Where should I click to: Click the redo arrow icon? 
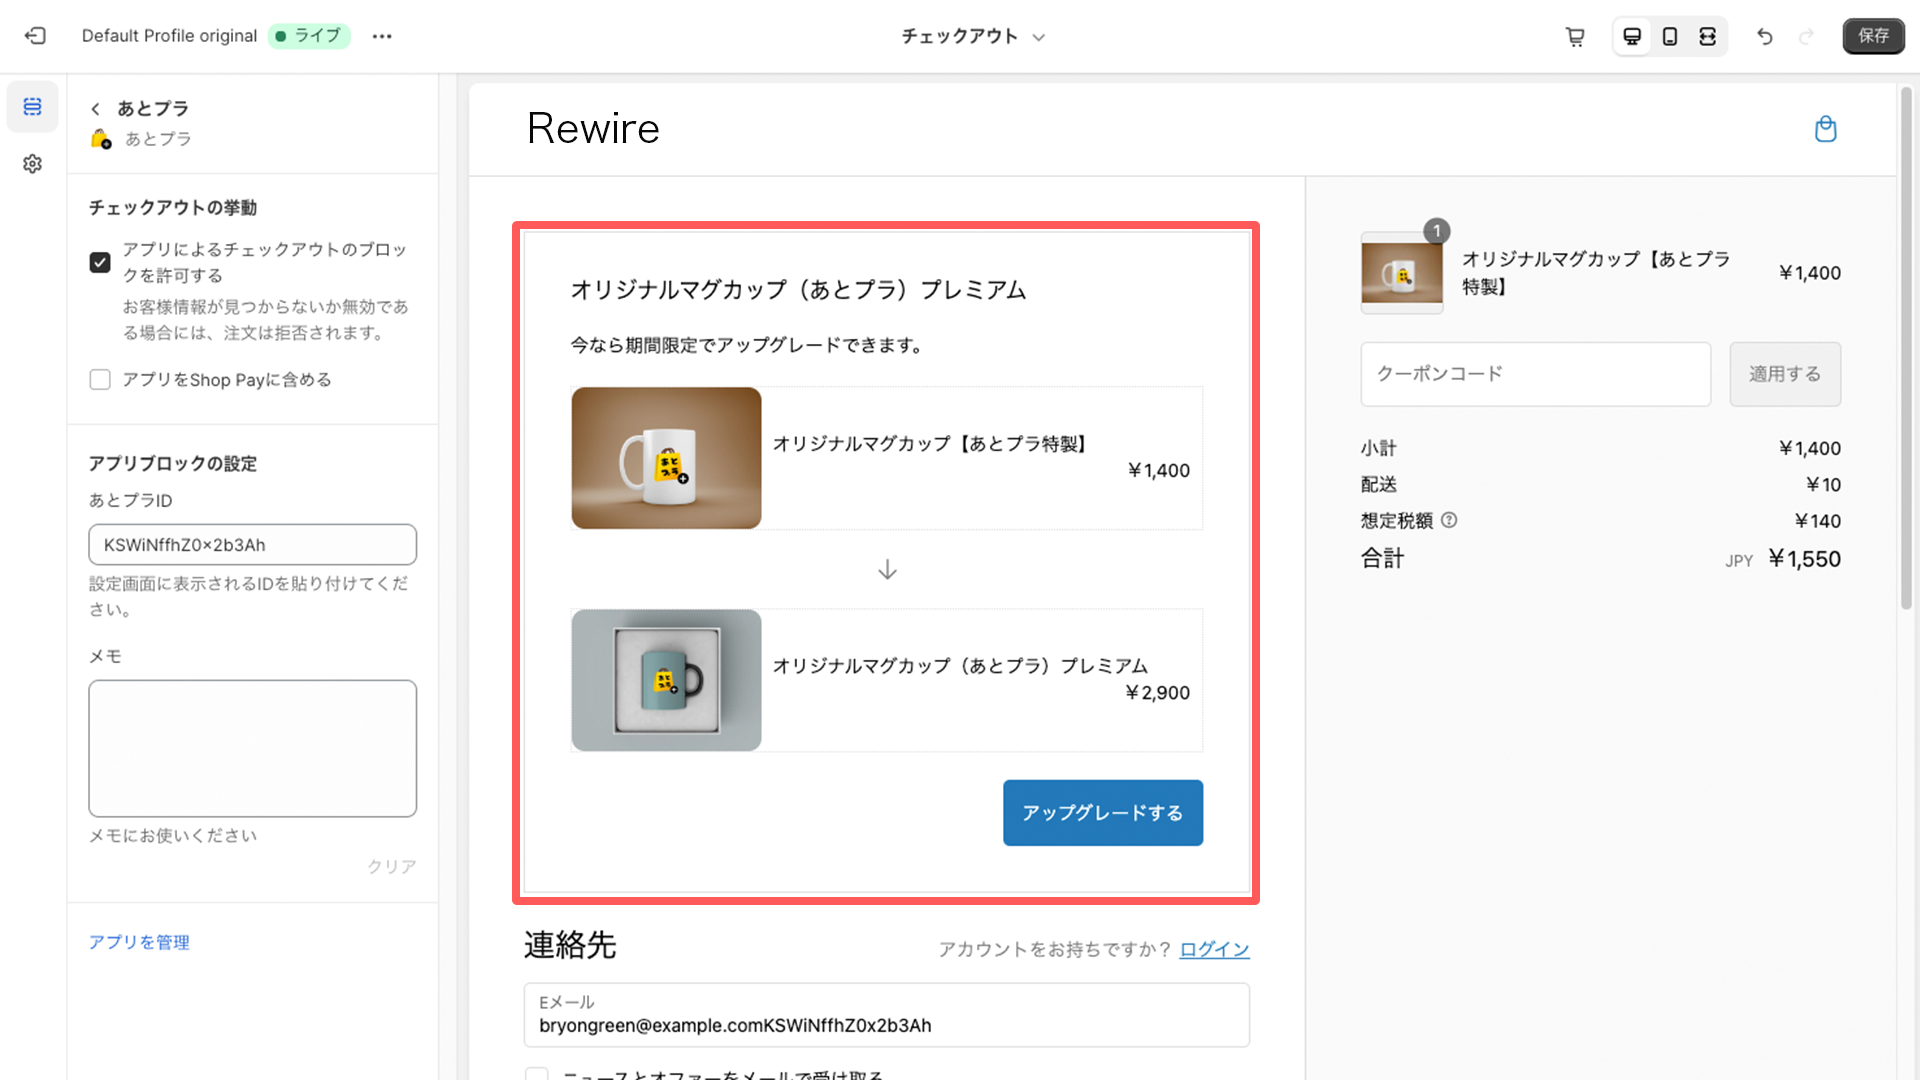coord(1806,37)
